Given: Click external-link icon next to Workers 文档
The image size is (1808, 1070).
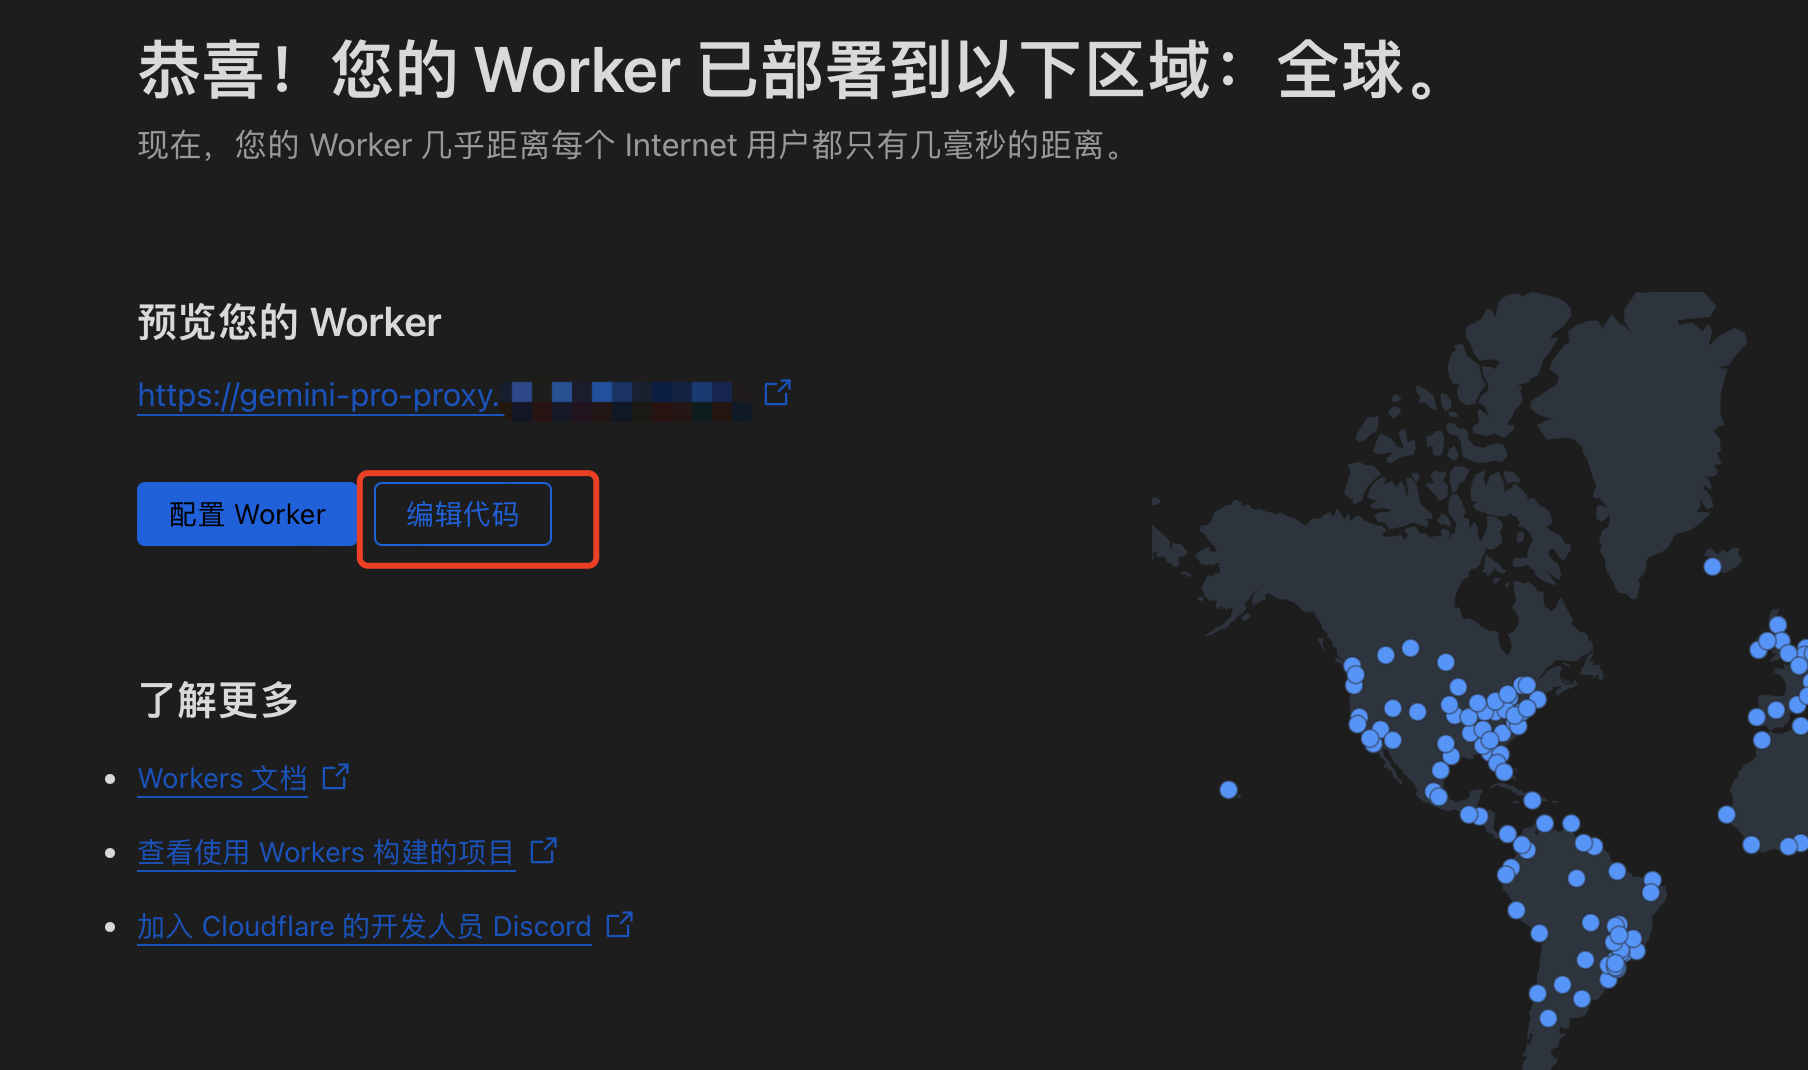Looking at the screenshot, I should (x=336, y=777).
